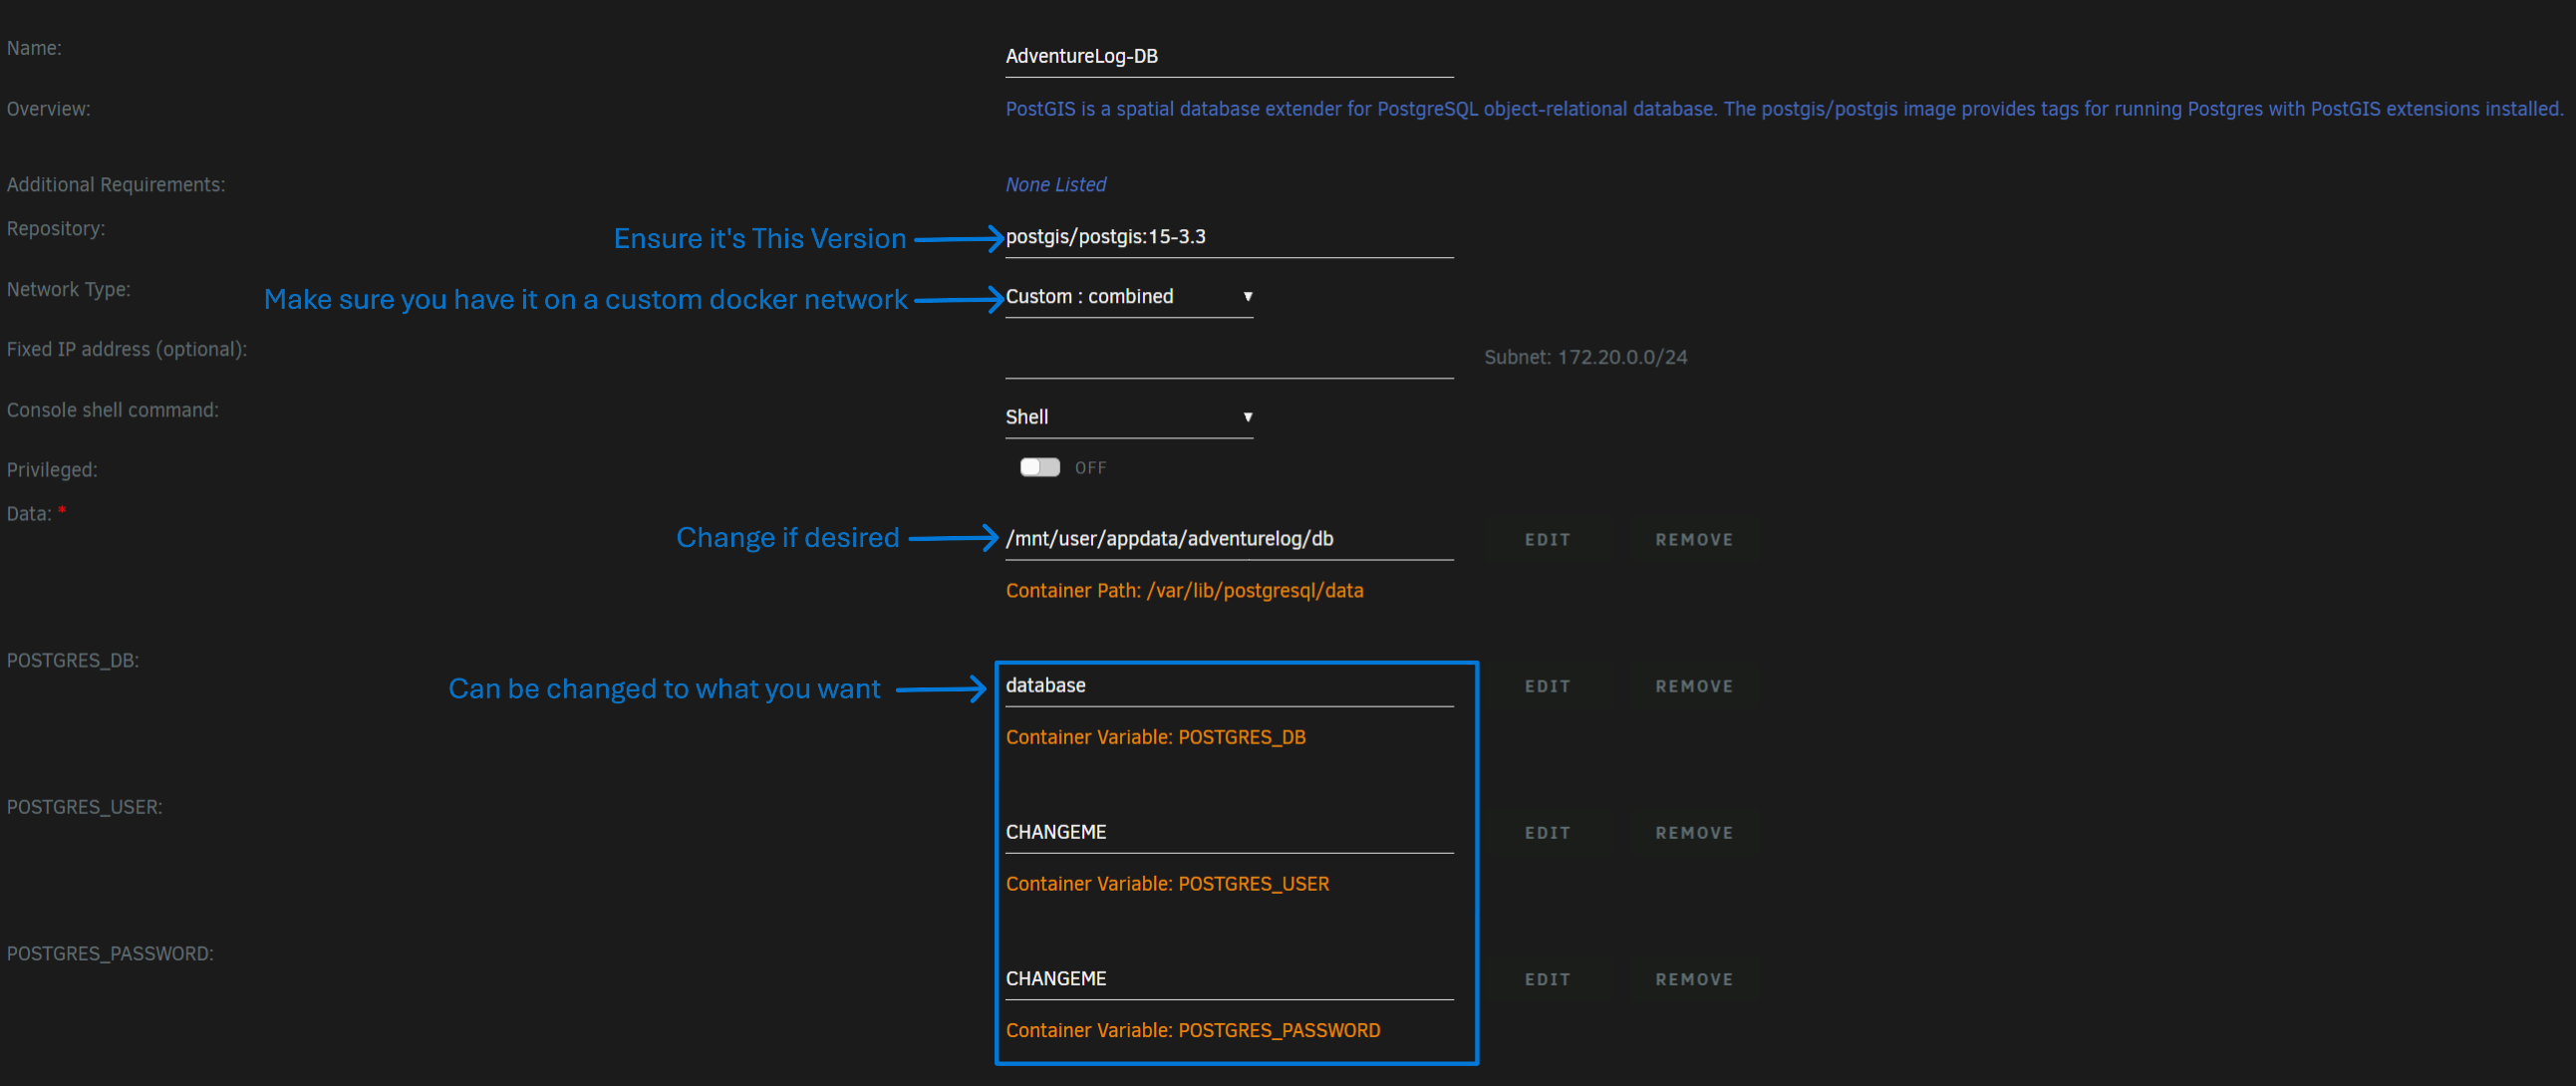Edit the POSTGRES_USER variable
This screenshot has height=1086, width=2576.
[1547, 833]
